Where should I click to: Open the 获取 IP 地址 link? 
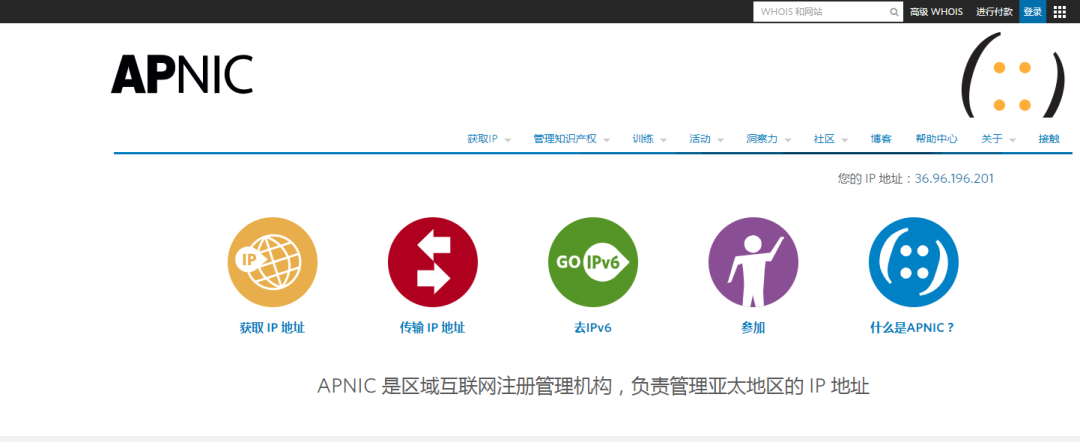coord(272,328)
